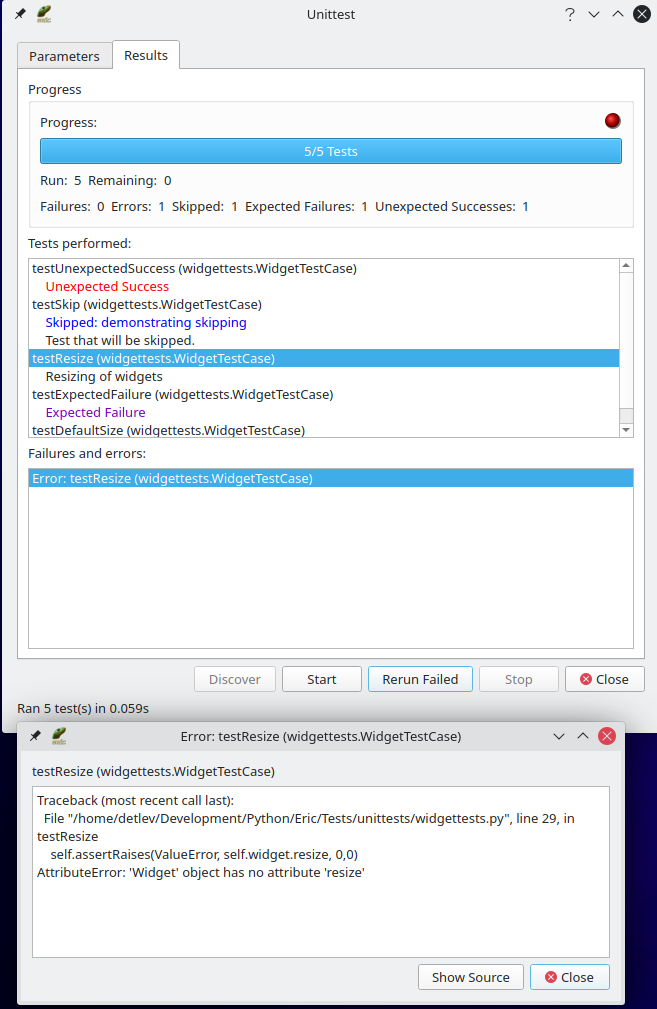This screenshot has height=1009, width=657.
Task: Click Show Source in error dialog
Action: coord(470,977)
